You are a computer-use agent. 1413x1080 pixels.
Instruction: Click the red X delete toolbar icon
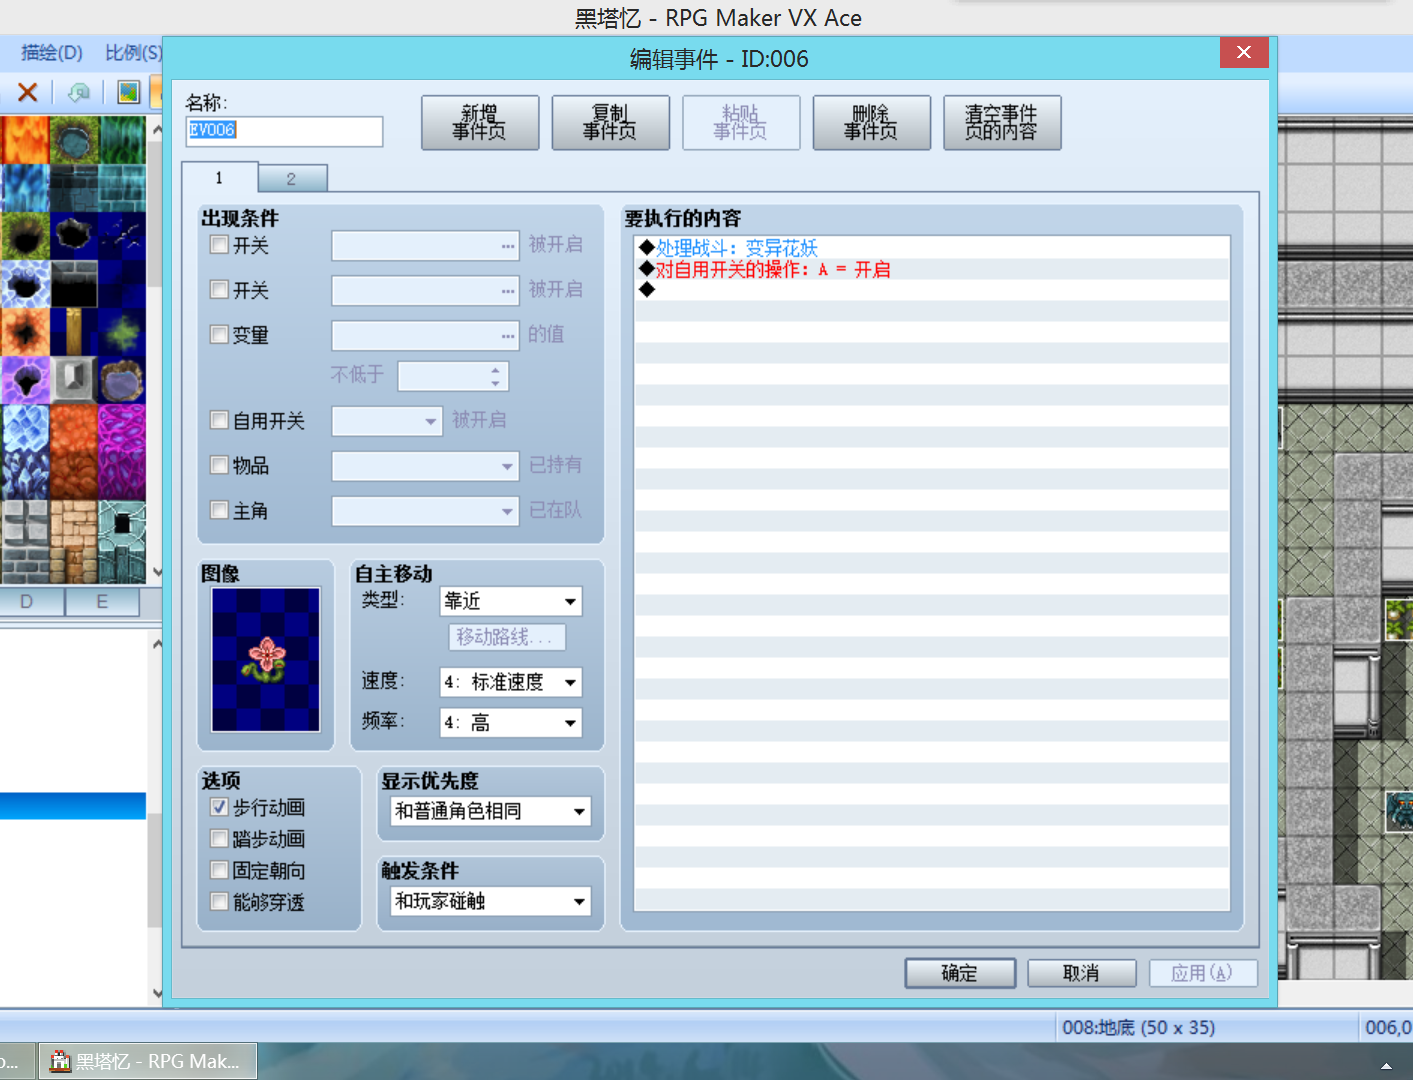click(x=28, y=93)
